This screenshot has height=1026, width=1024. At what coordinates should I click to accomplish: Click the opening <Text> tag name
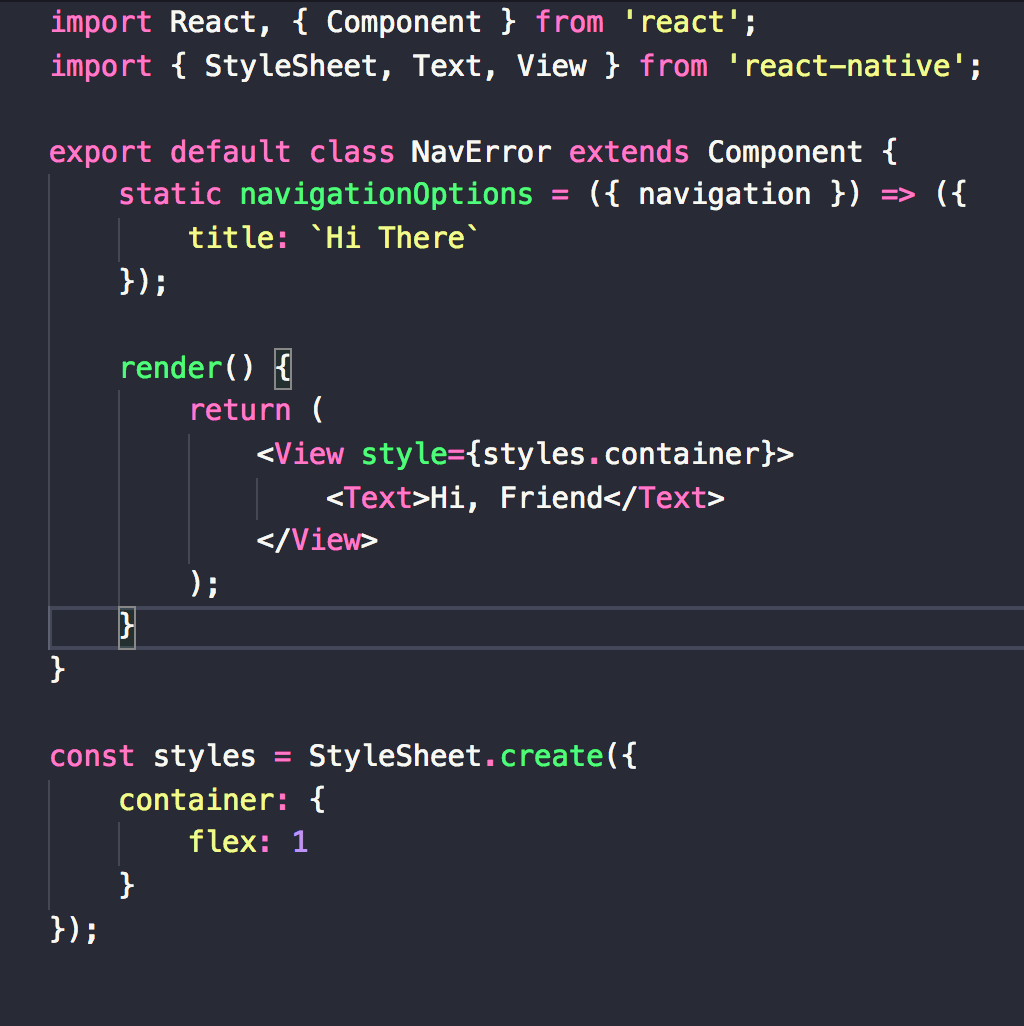(x=378, y=498)
